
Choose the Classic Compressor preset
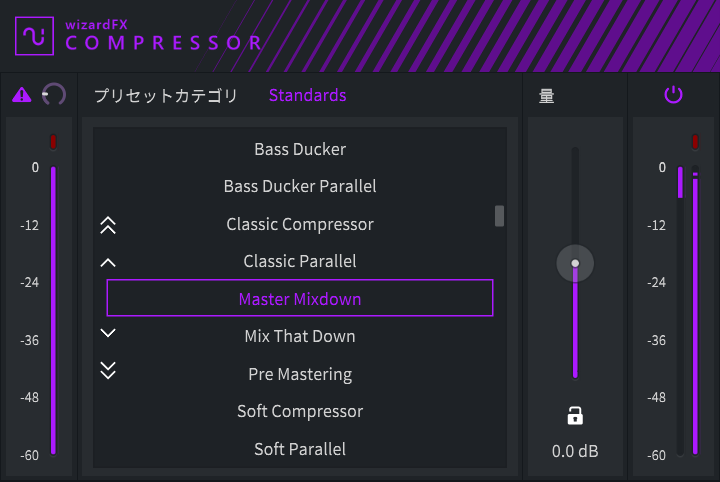tap(300, 224)
